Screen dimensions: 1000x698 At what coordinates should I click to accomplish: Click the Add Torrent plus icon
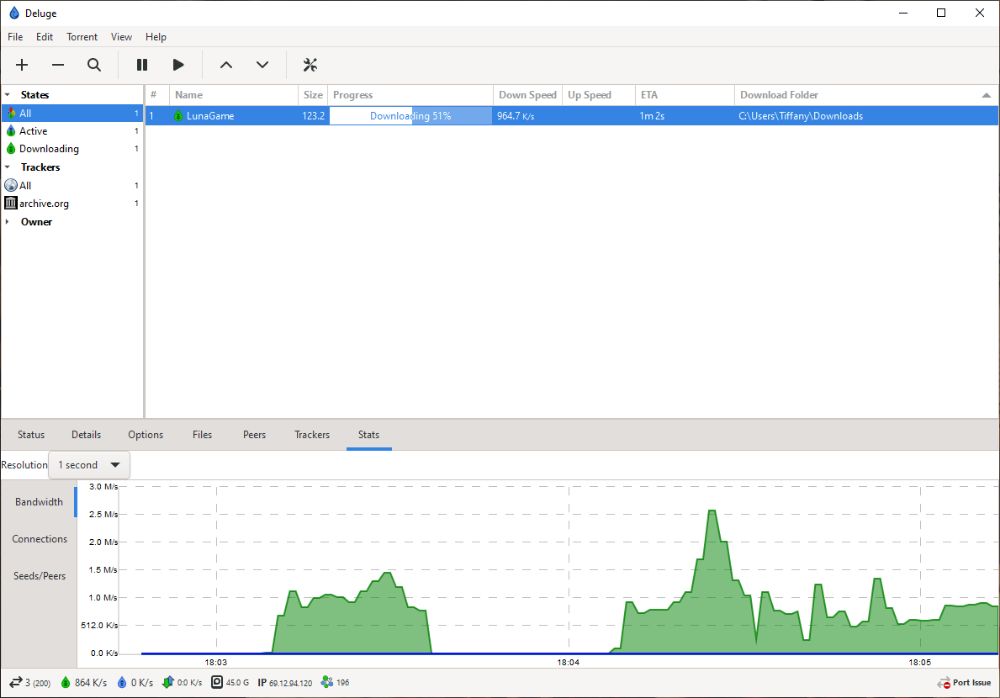point(22,64)
